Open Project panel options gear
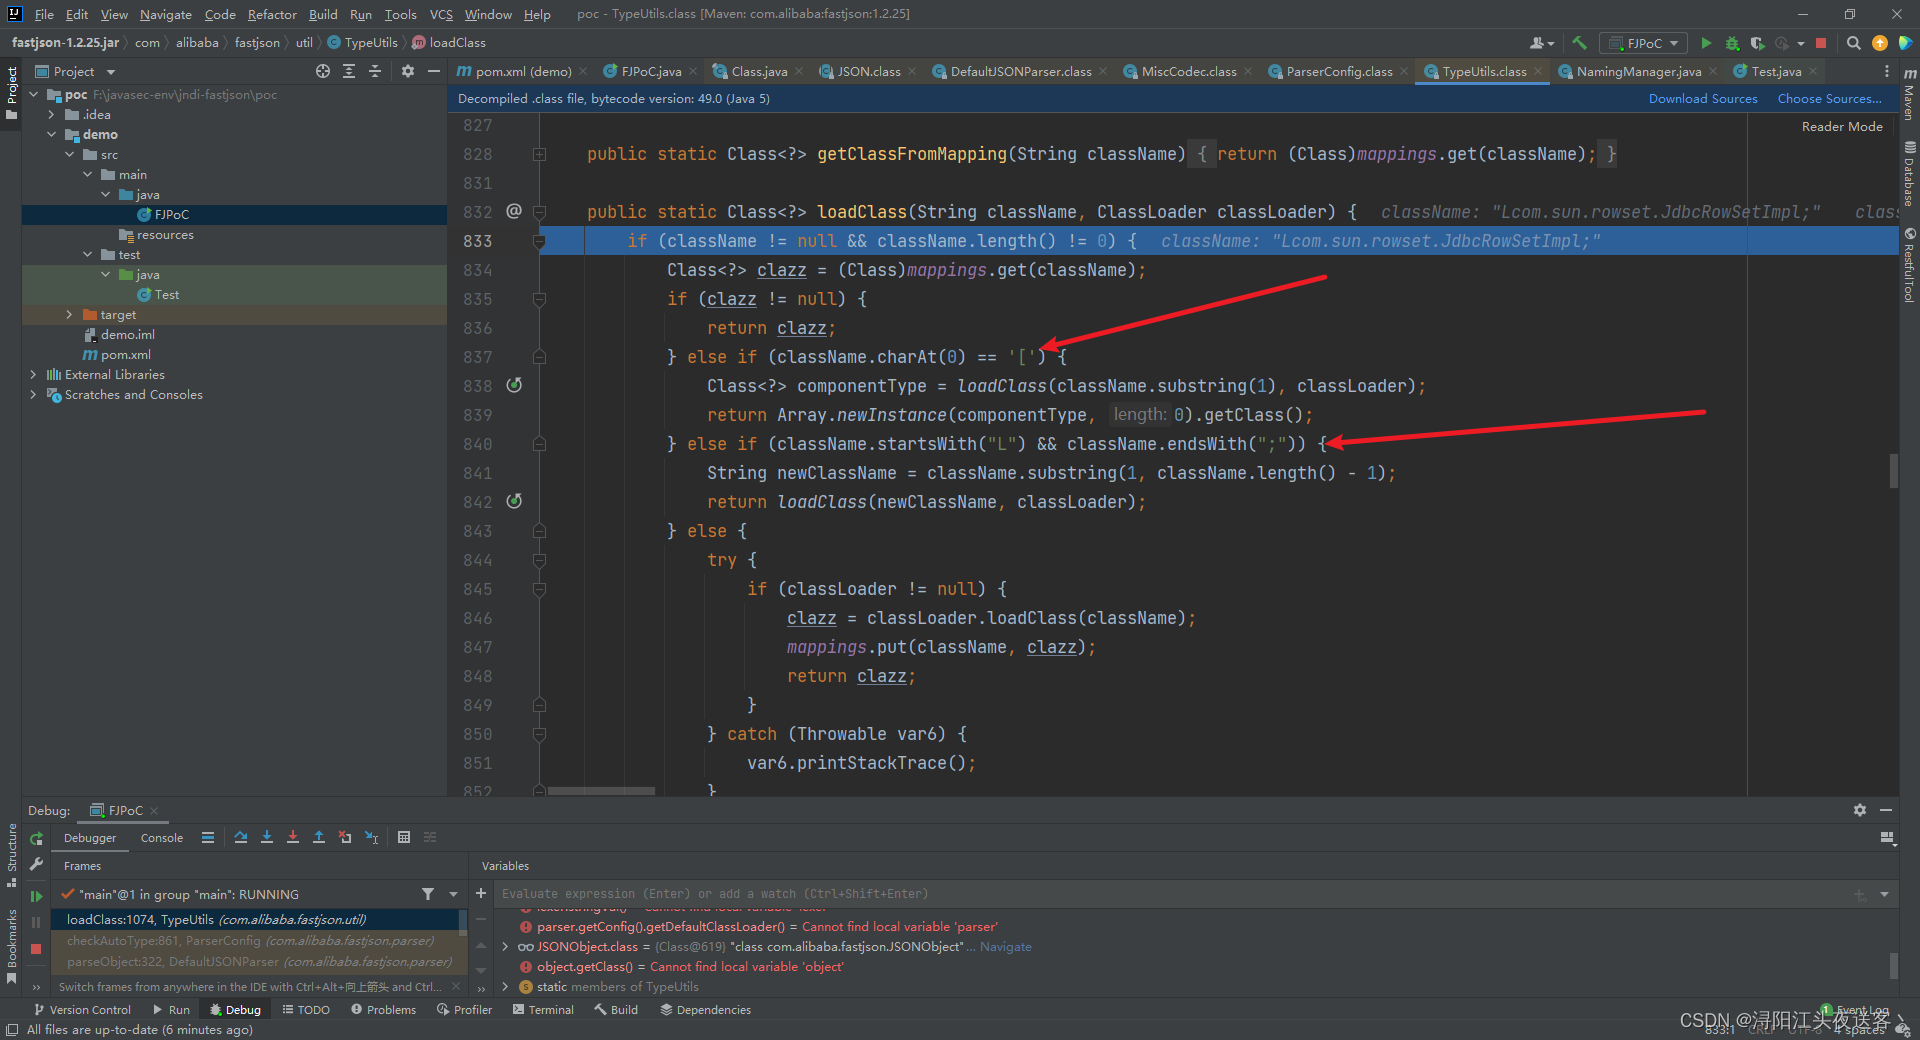Image resolution: width=1920 pixels, height=1040 pixels. coord(407,71)
